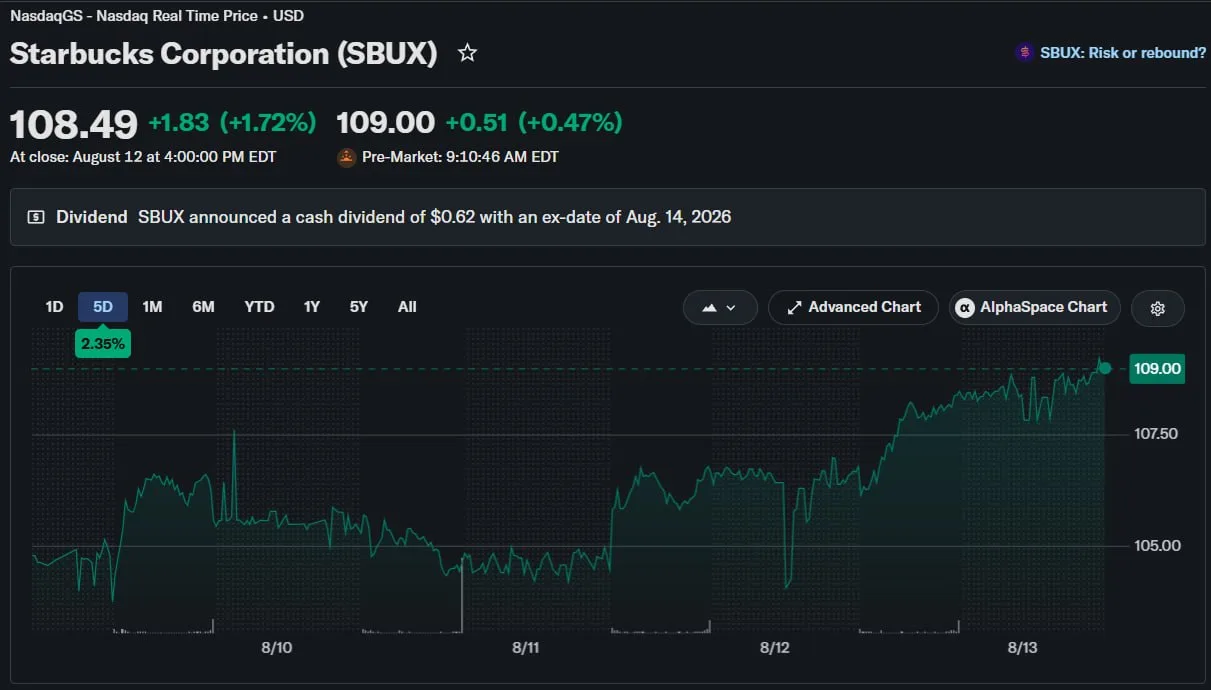Select the 6M time range
Screen dimensions: 1211x690
(203, 307)
